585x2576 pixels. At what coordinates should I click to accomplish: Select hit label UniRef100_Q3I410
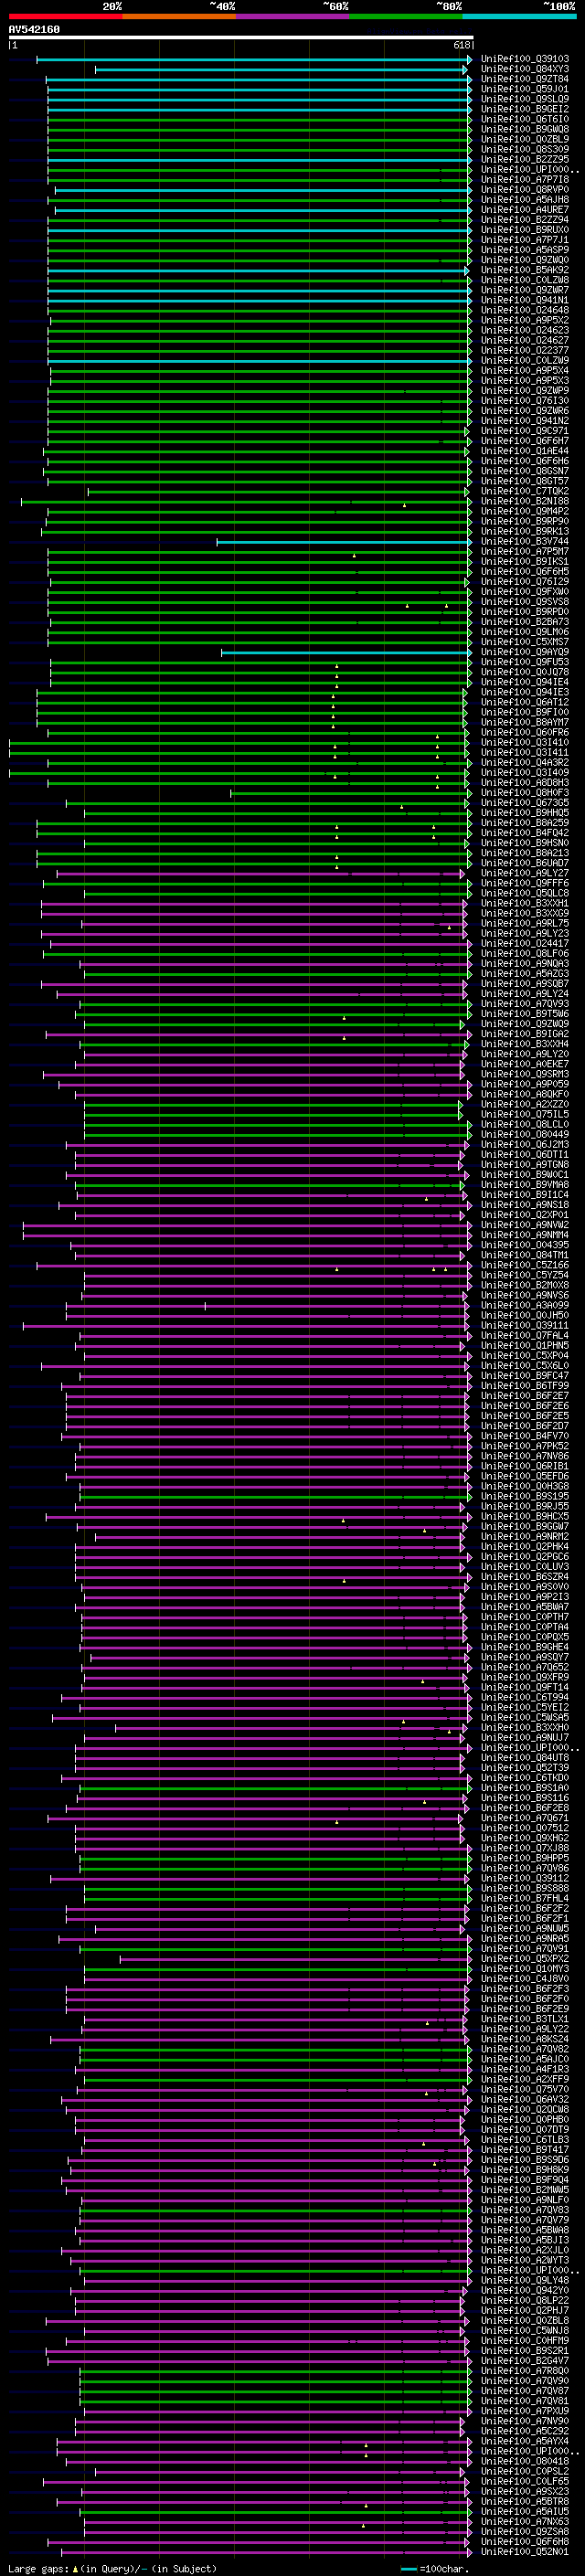(x=525, y=743)
